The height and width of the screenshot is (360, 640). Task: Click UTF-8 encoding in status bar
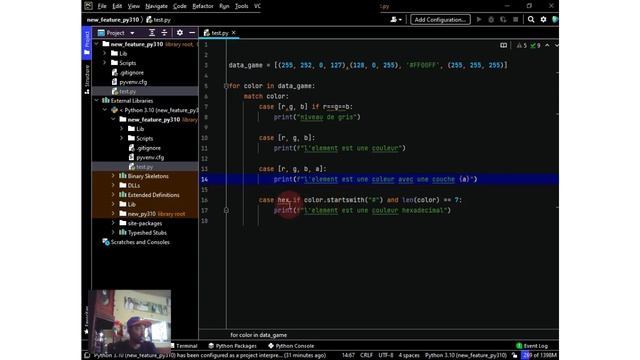coord(386,356)
